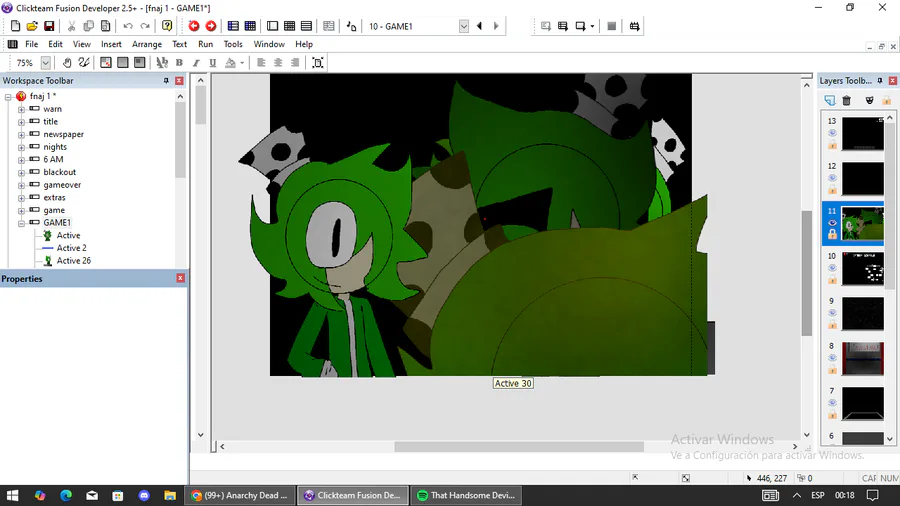
Task: Delete layer using trash icon
Action: point(847,100)
